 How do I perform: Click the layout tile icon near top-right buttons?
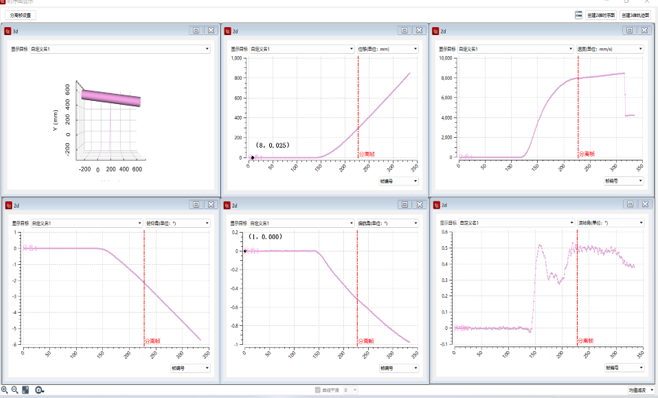point(579,15)
